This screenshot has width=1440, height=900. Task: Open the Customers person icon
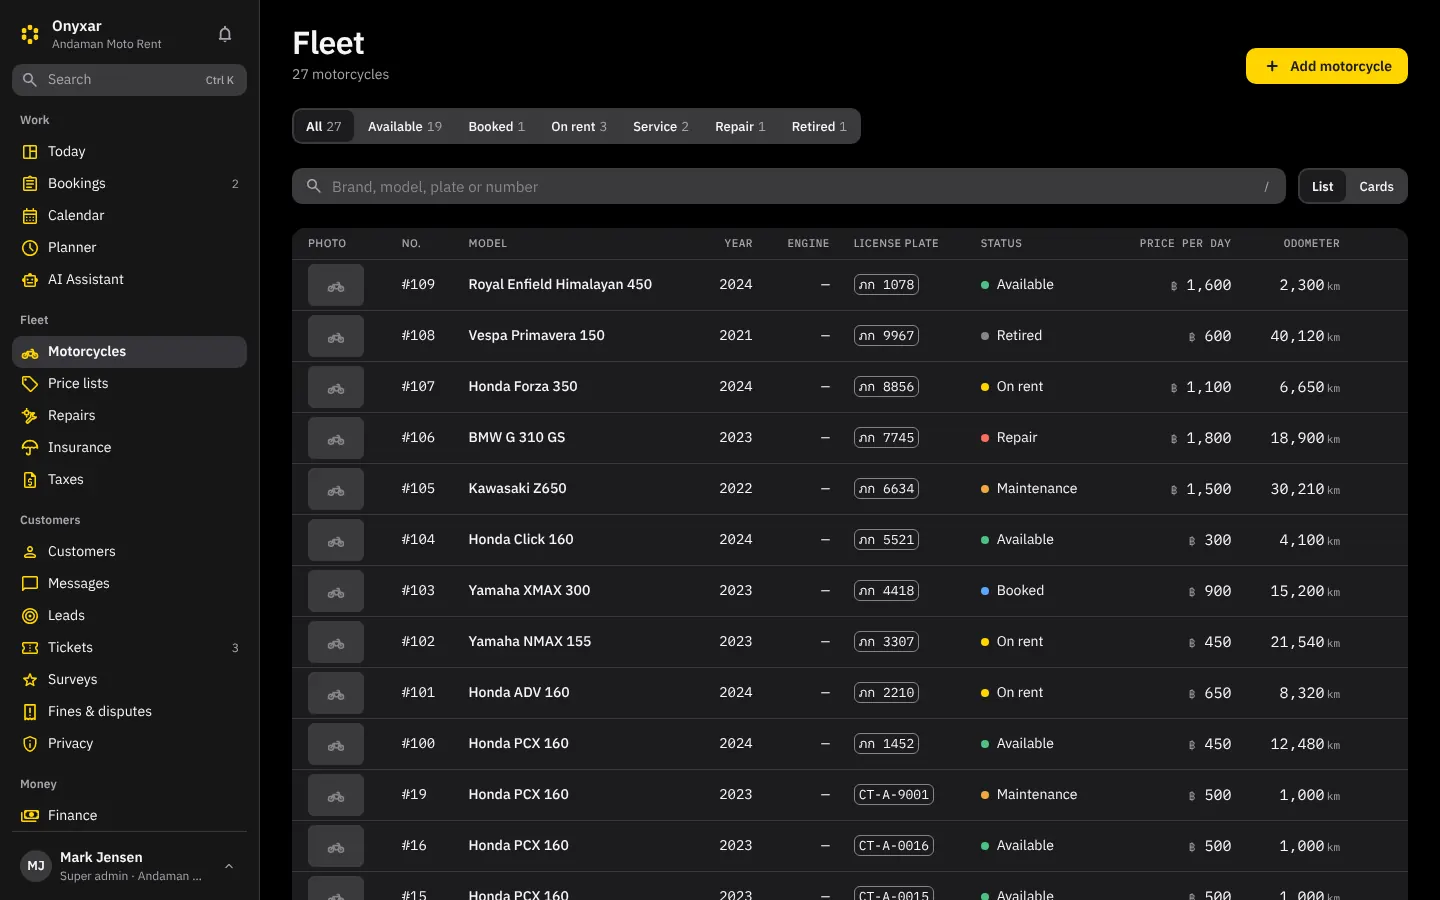tap(30, 552)
